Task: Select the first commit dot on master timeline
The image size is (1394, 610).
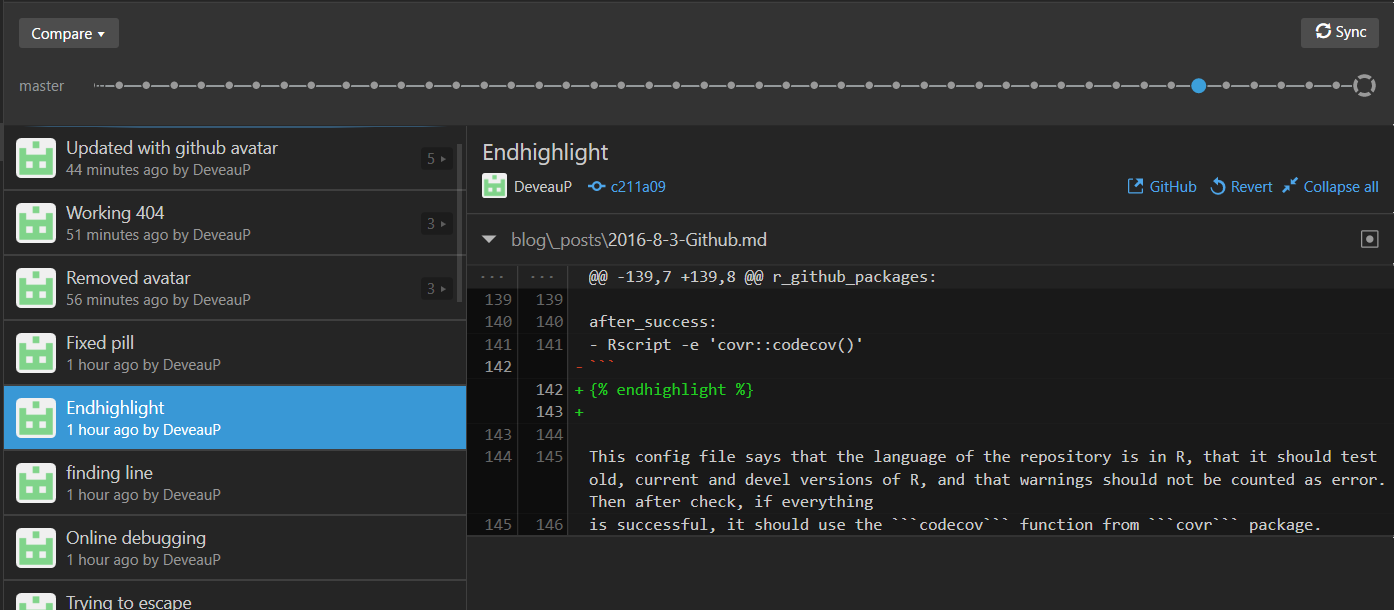Action: pos(119,86)
